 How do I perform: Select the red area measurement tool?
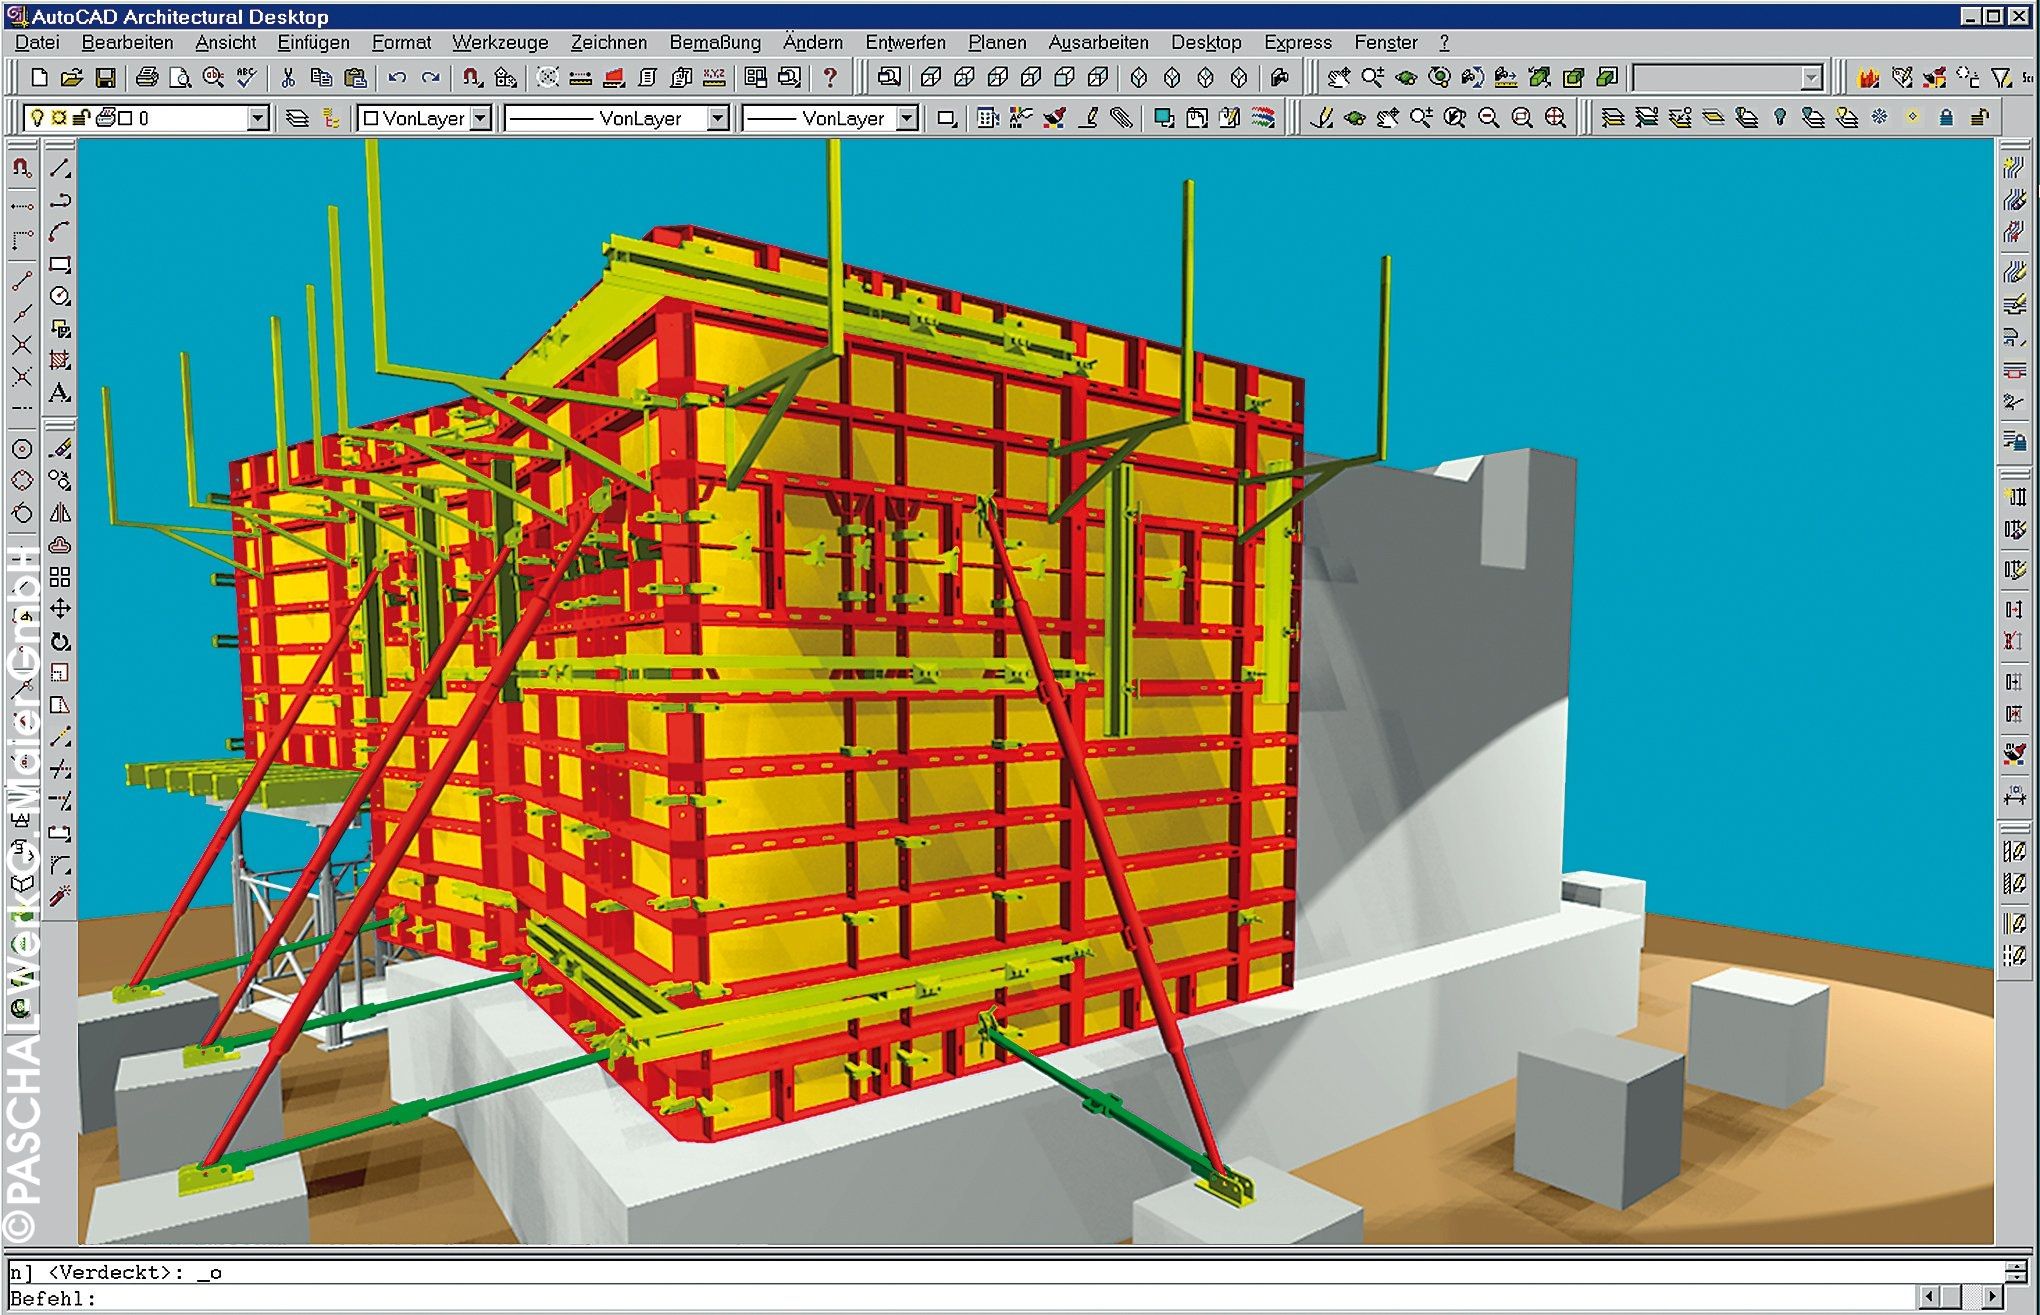coord(614,77)
